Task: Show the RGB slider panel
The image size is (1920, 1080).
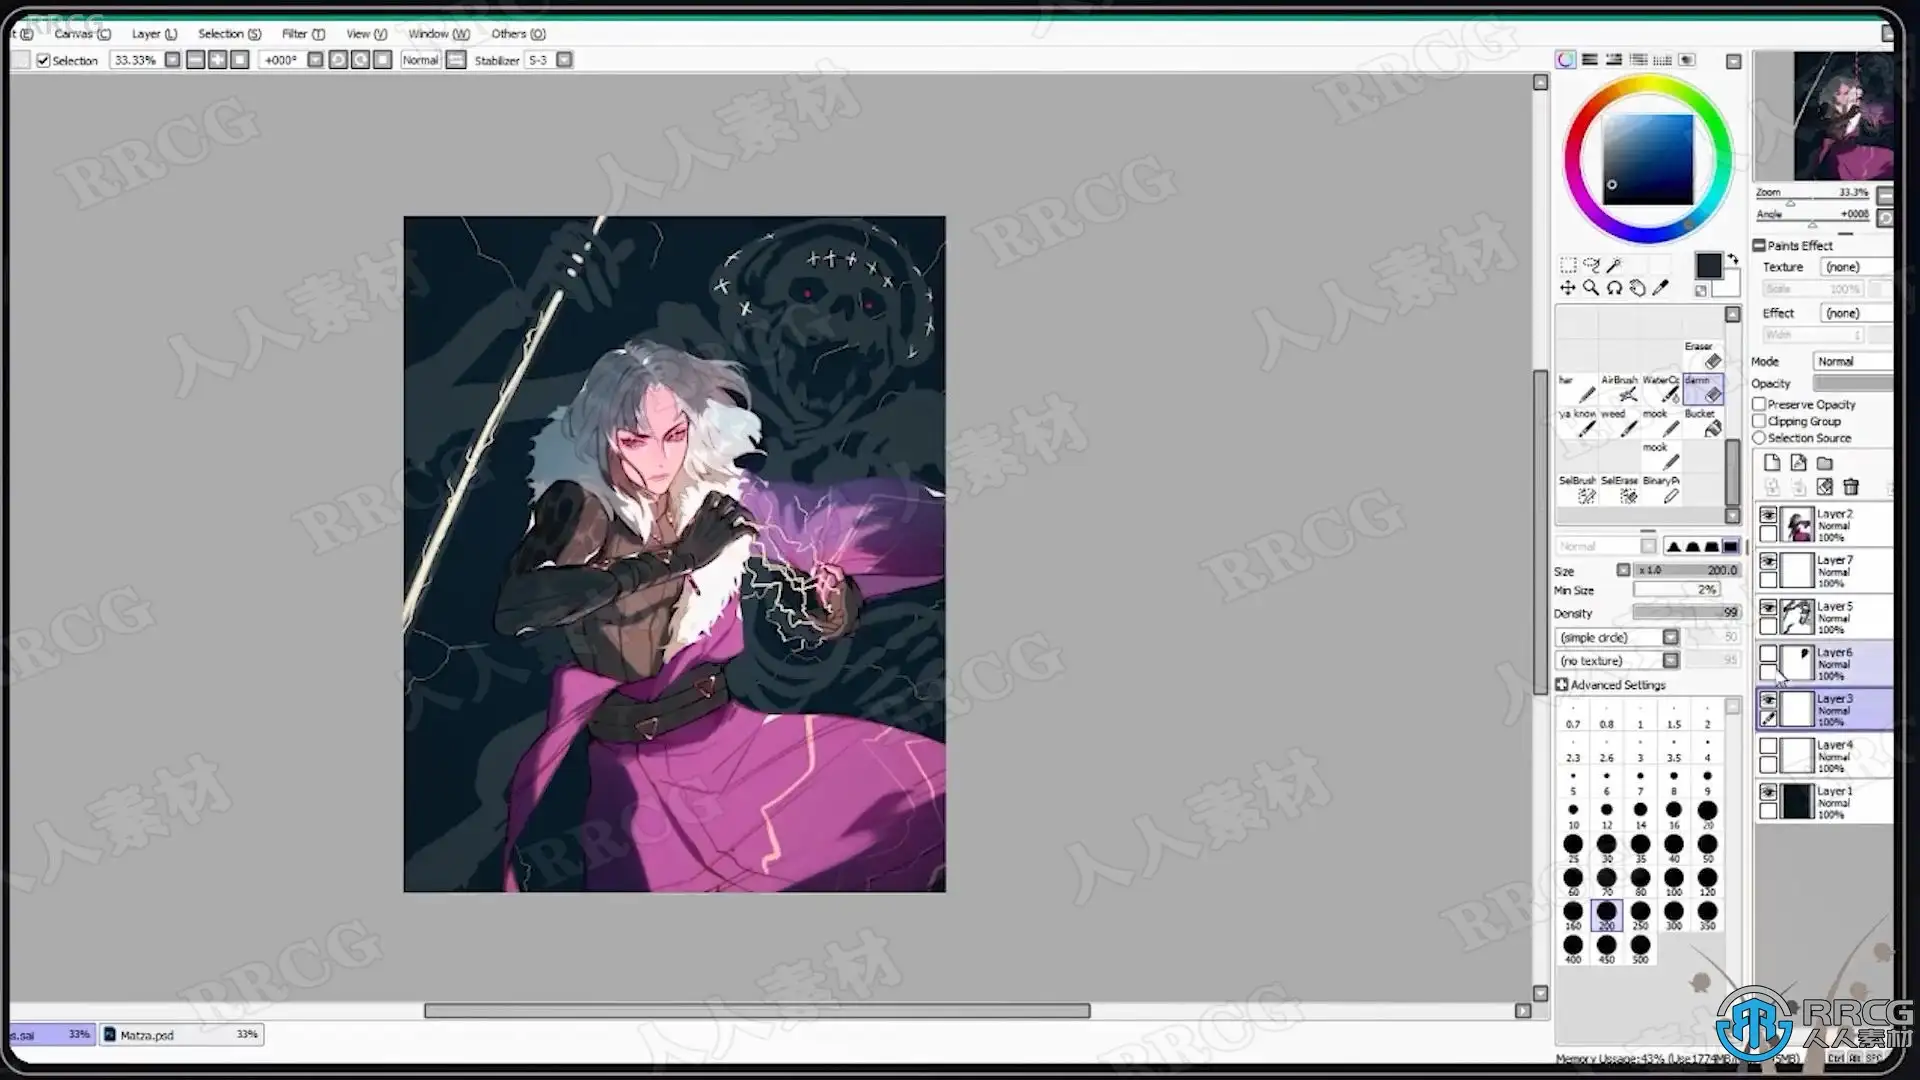Action: coord(1589,60)
